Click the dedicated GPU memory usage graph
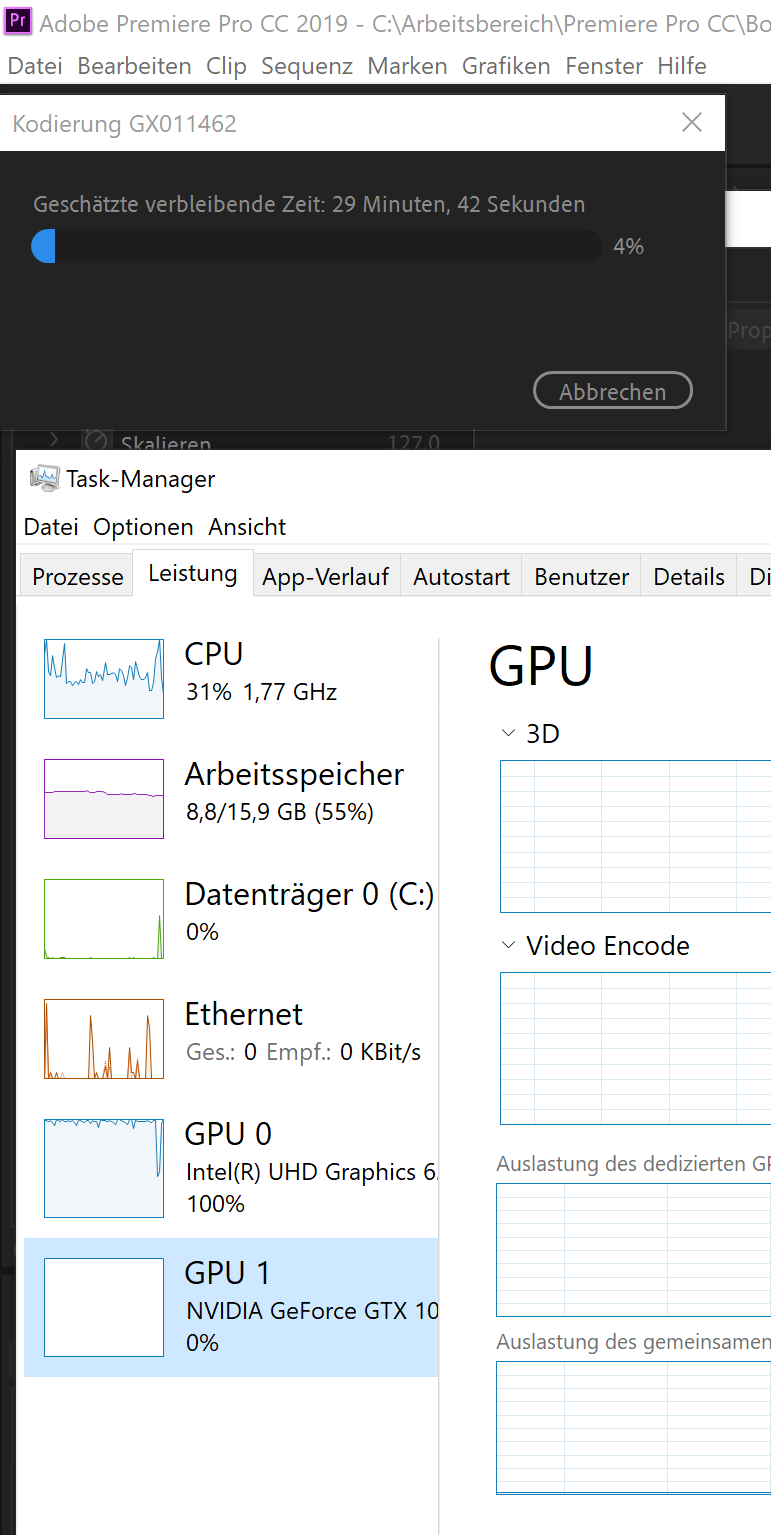 (633, 1250)
